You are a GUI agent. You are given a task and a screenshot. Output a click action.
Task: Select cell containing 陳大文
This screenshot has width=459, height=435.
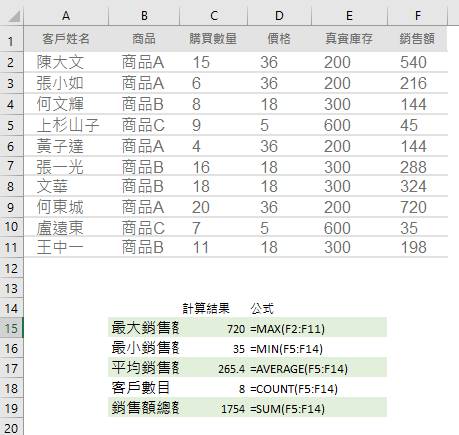click(x=66, y=62)
